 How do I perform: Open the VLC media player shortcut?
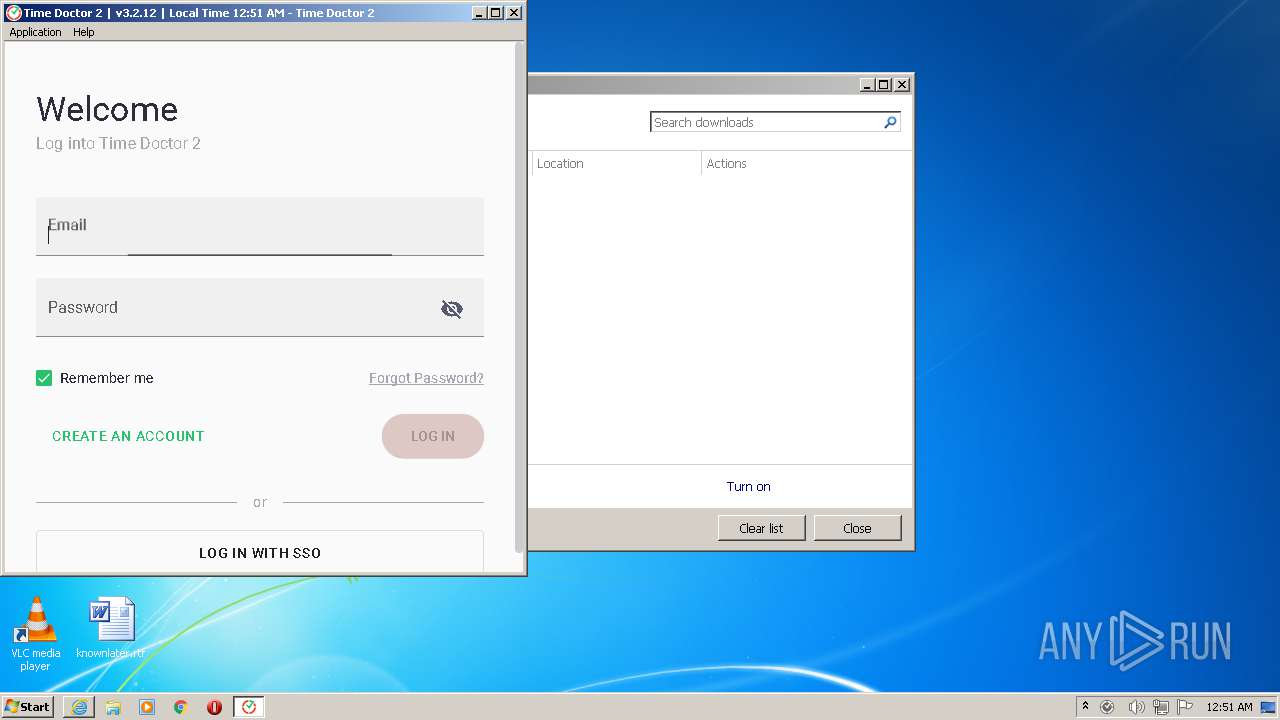tap(35, 634)
